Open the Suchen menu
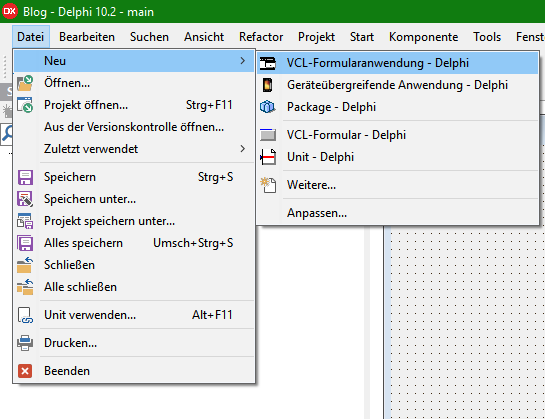This screenshot has width=545, height=419. tap(149, 37)
